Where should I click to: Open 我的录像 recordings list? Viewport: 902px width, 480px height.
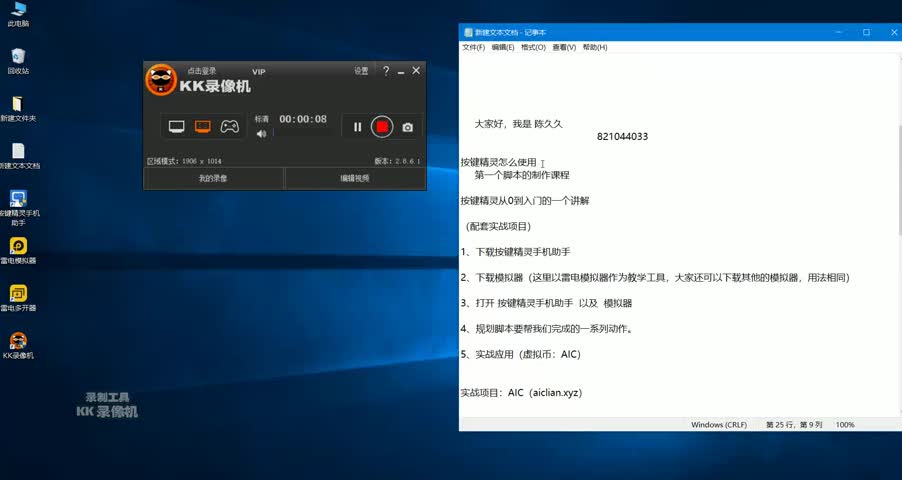tap(213, 178)
